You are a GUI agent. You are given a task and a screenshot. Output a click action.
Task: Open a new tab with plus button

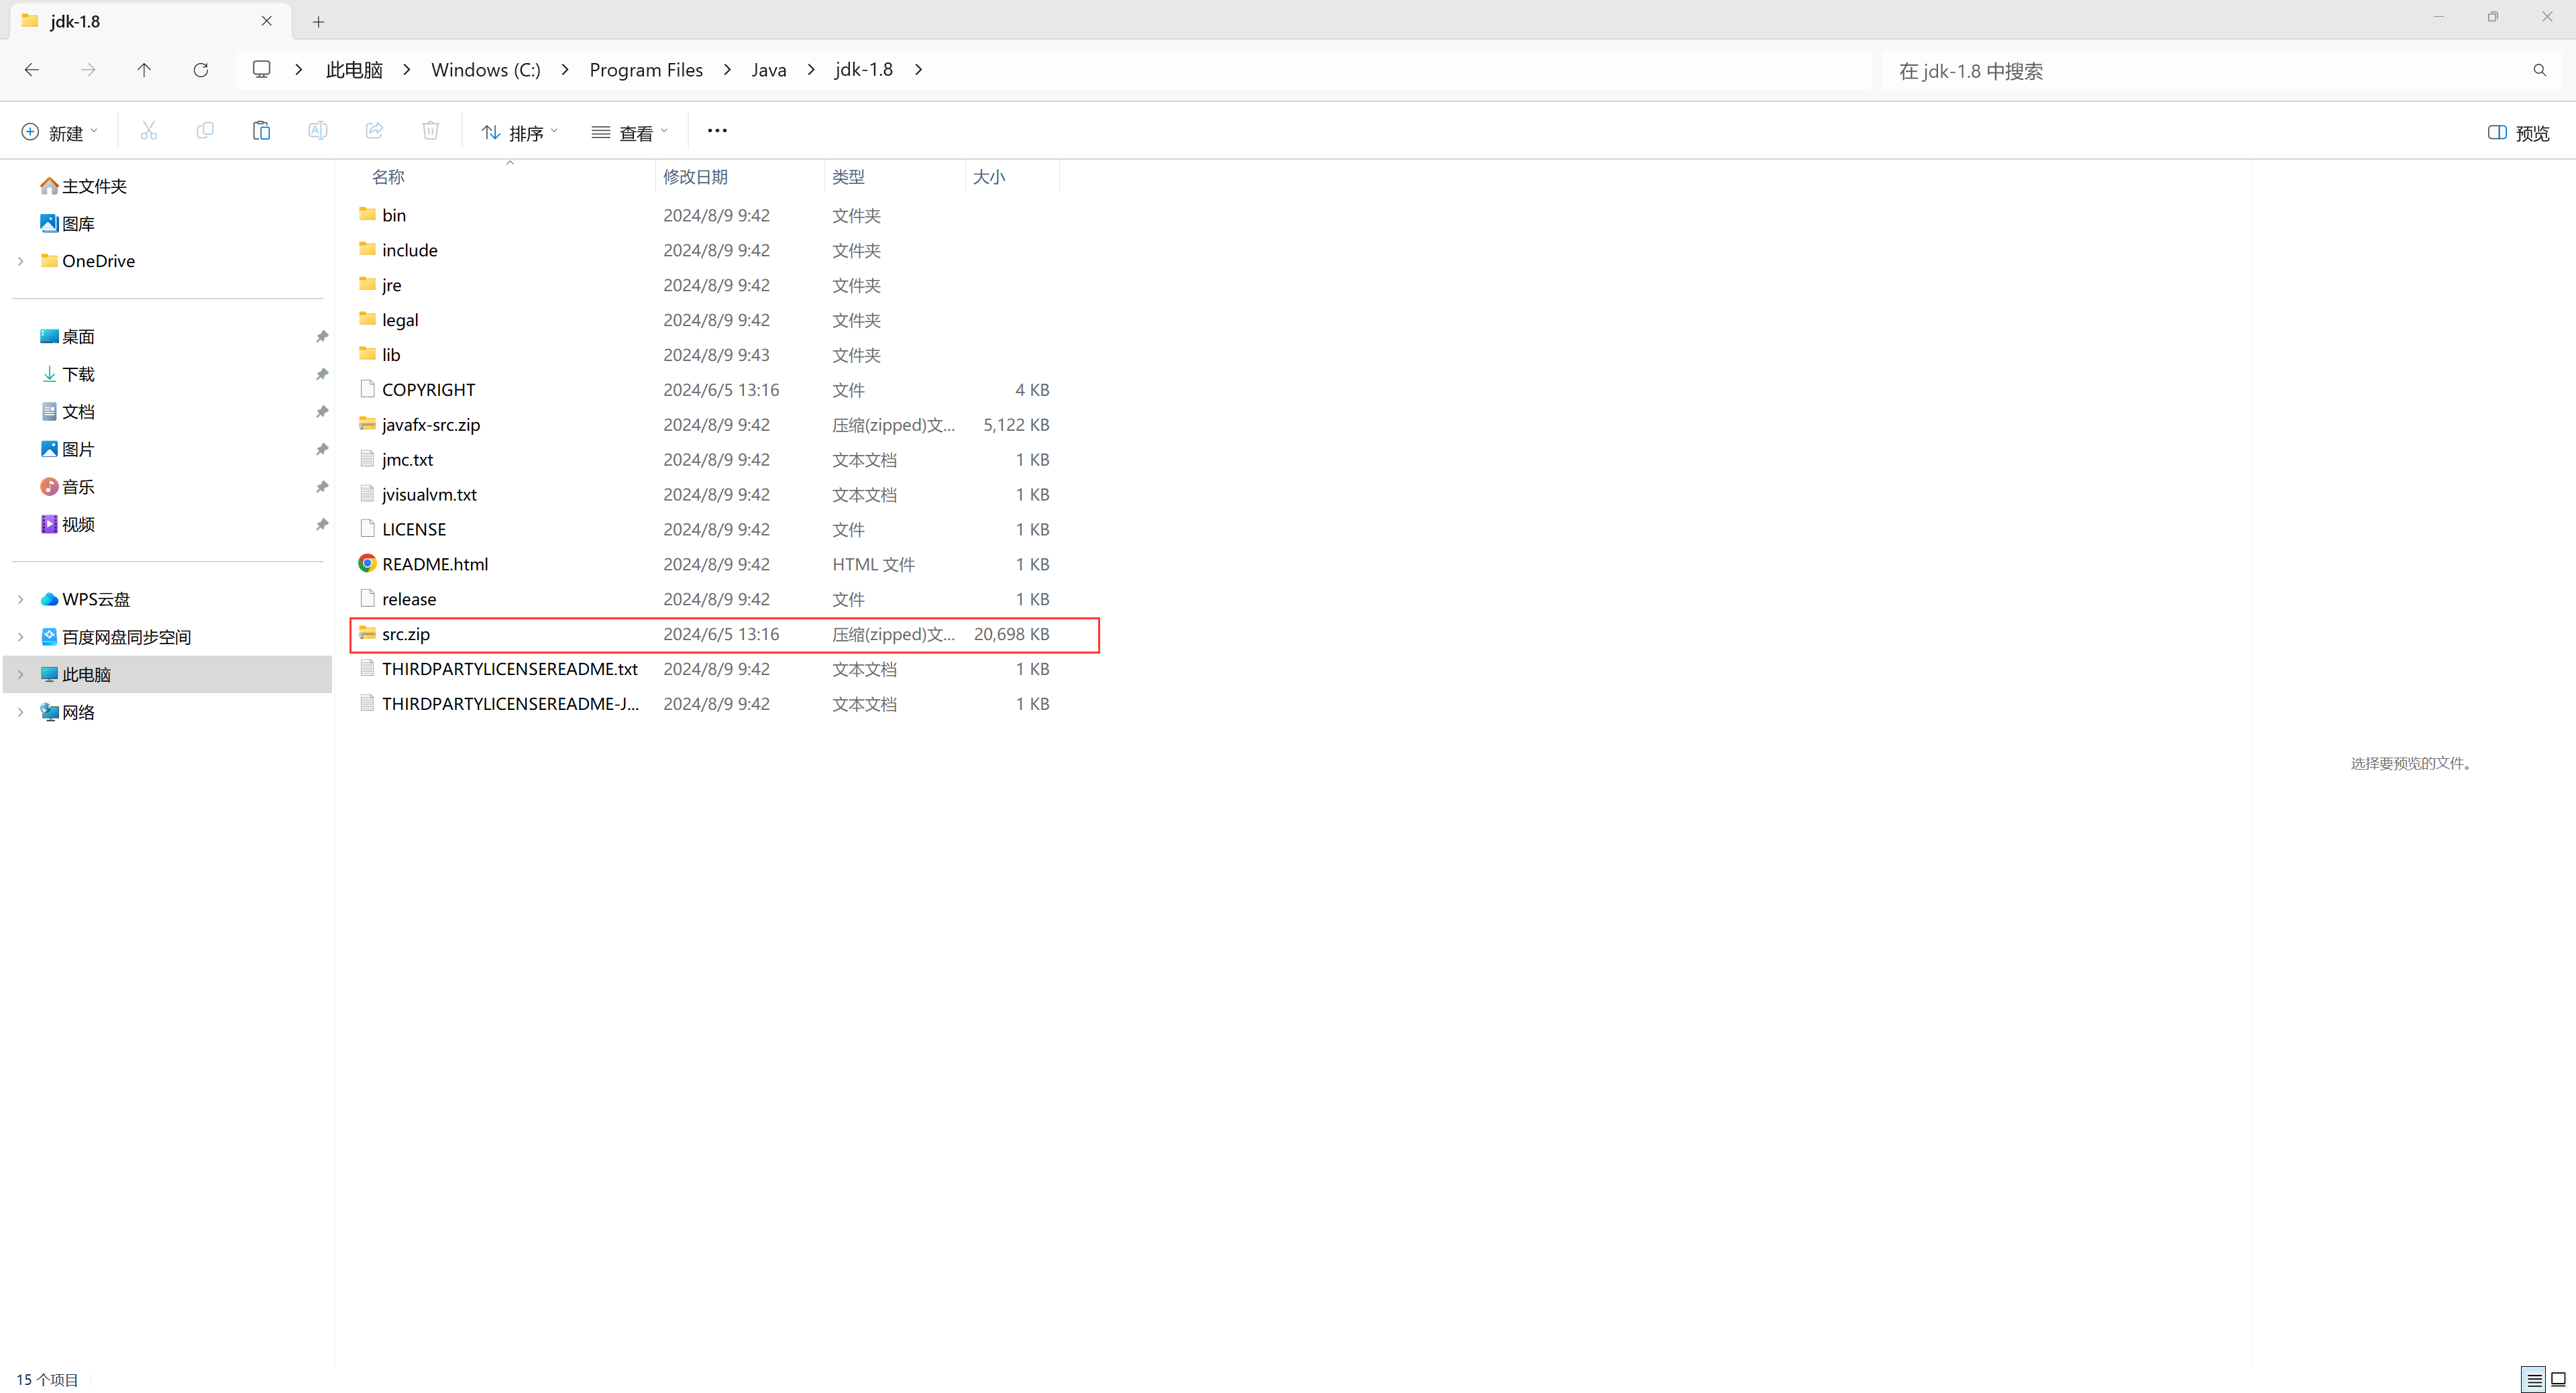coord(318,21)
